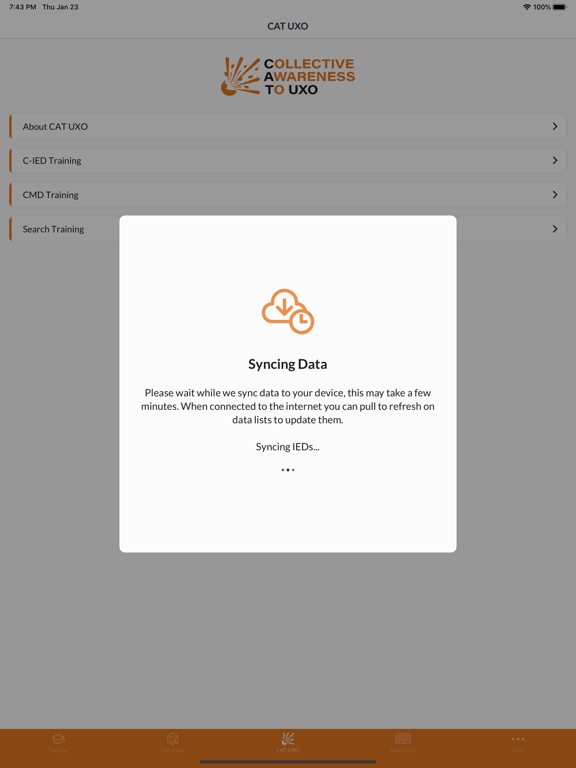Tap the Collective Awareness to UXO logo
The image size is (576, 768).
288,76
